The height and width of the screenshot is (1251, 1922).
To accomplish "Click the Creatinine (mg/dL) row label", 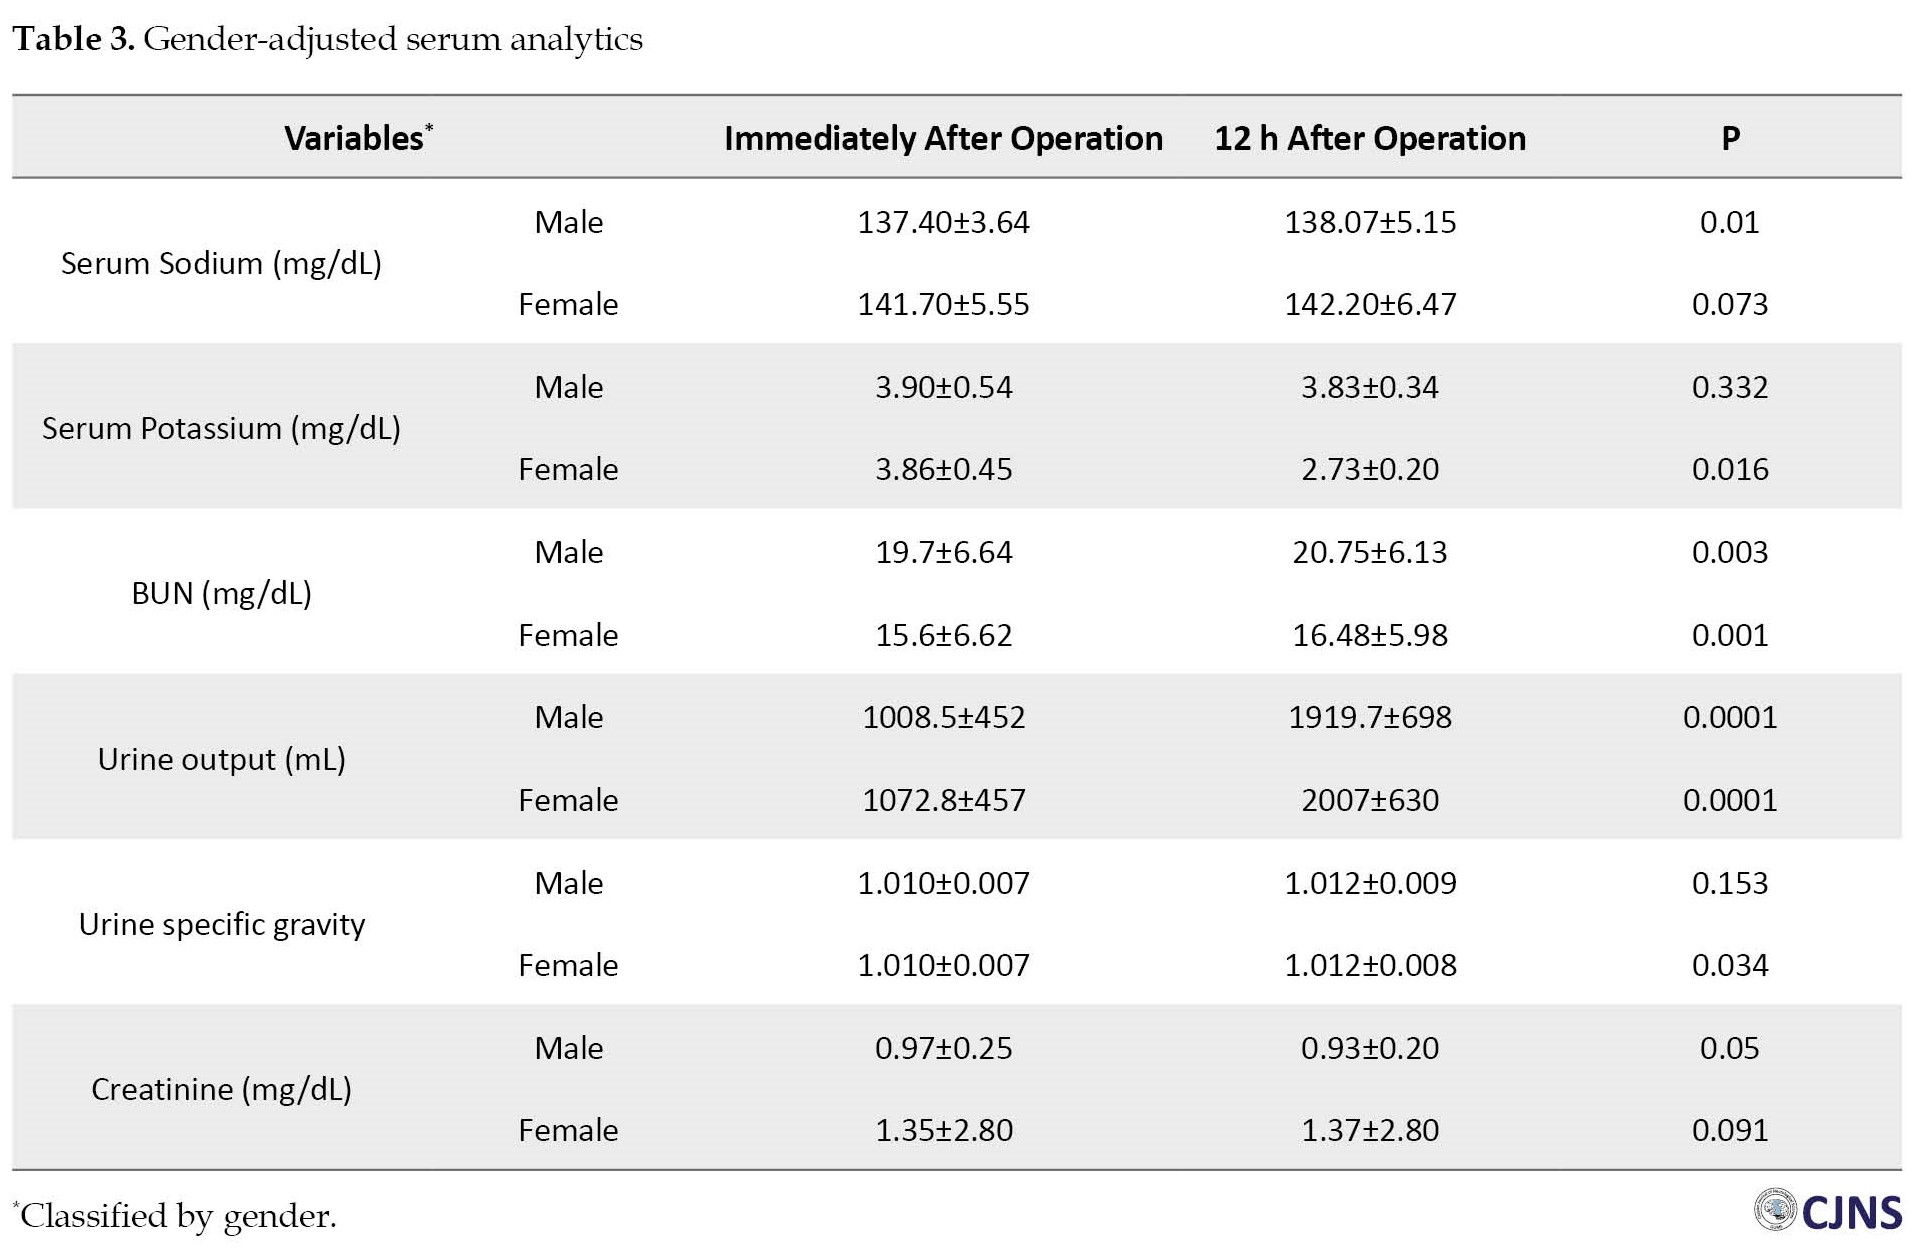I will point(221,1089).
